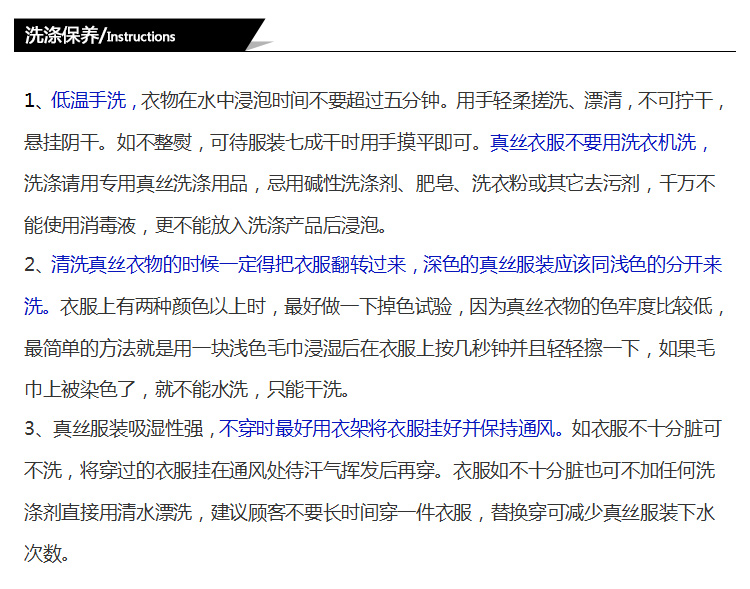Click the blue 洗 starting the sixth line
The height and width of the screenshot is (589, 750).
pos(34,306)
